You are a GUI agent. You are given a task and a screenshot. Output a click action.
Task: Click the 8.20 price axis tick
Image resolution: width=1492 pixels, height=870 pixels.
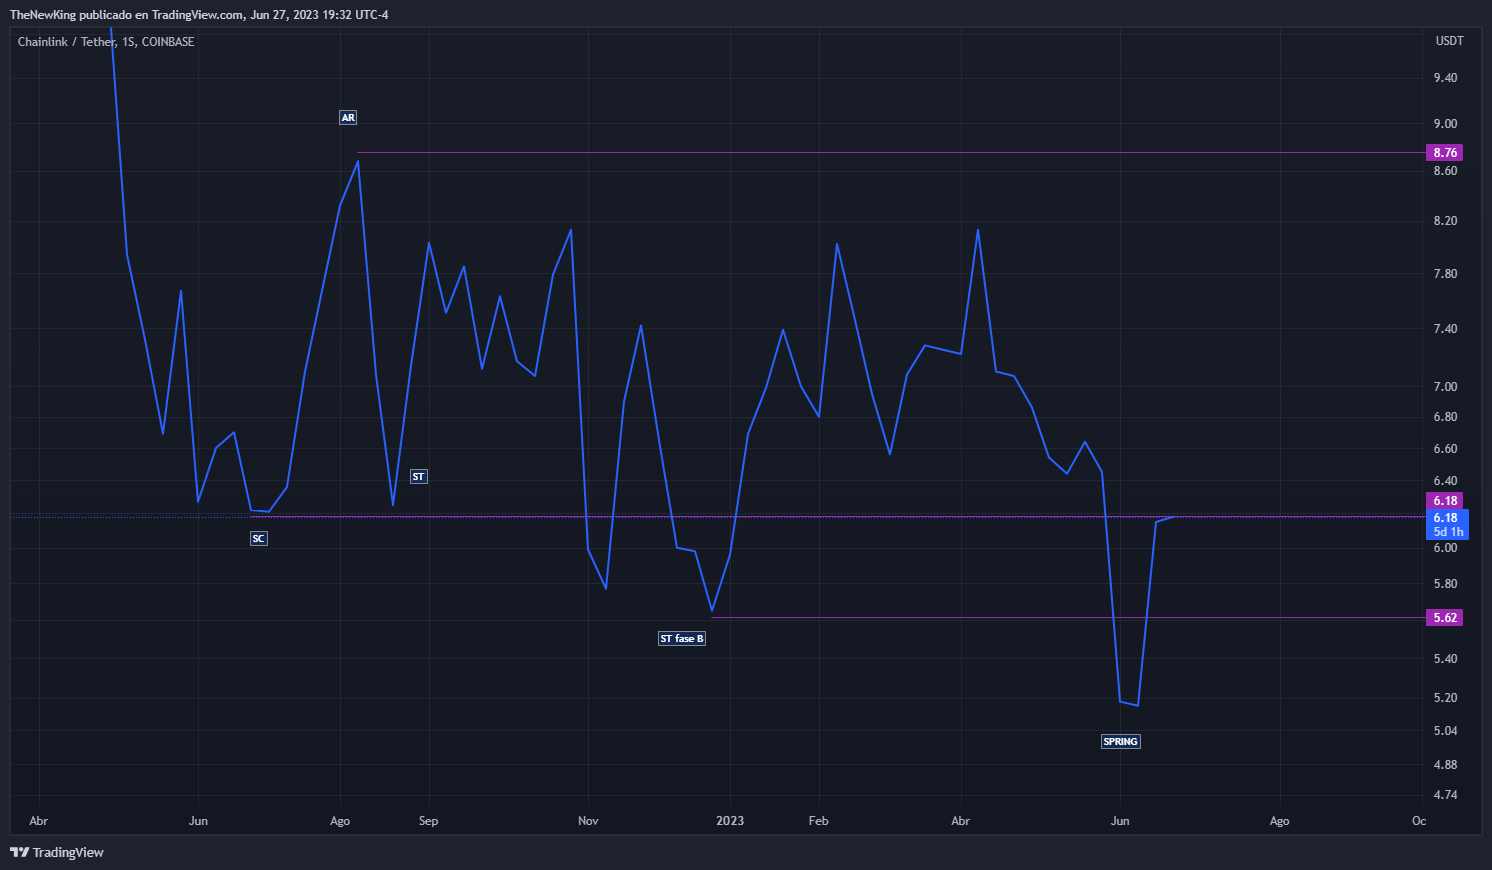click(1445, 221)
